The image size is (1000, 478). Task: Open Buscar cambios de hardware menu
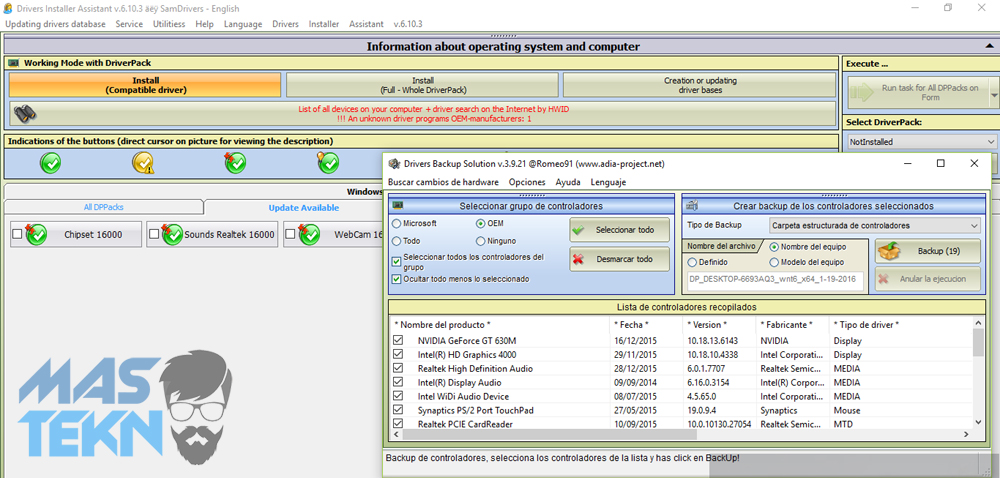pyautogui.click(x=443, y=182)
